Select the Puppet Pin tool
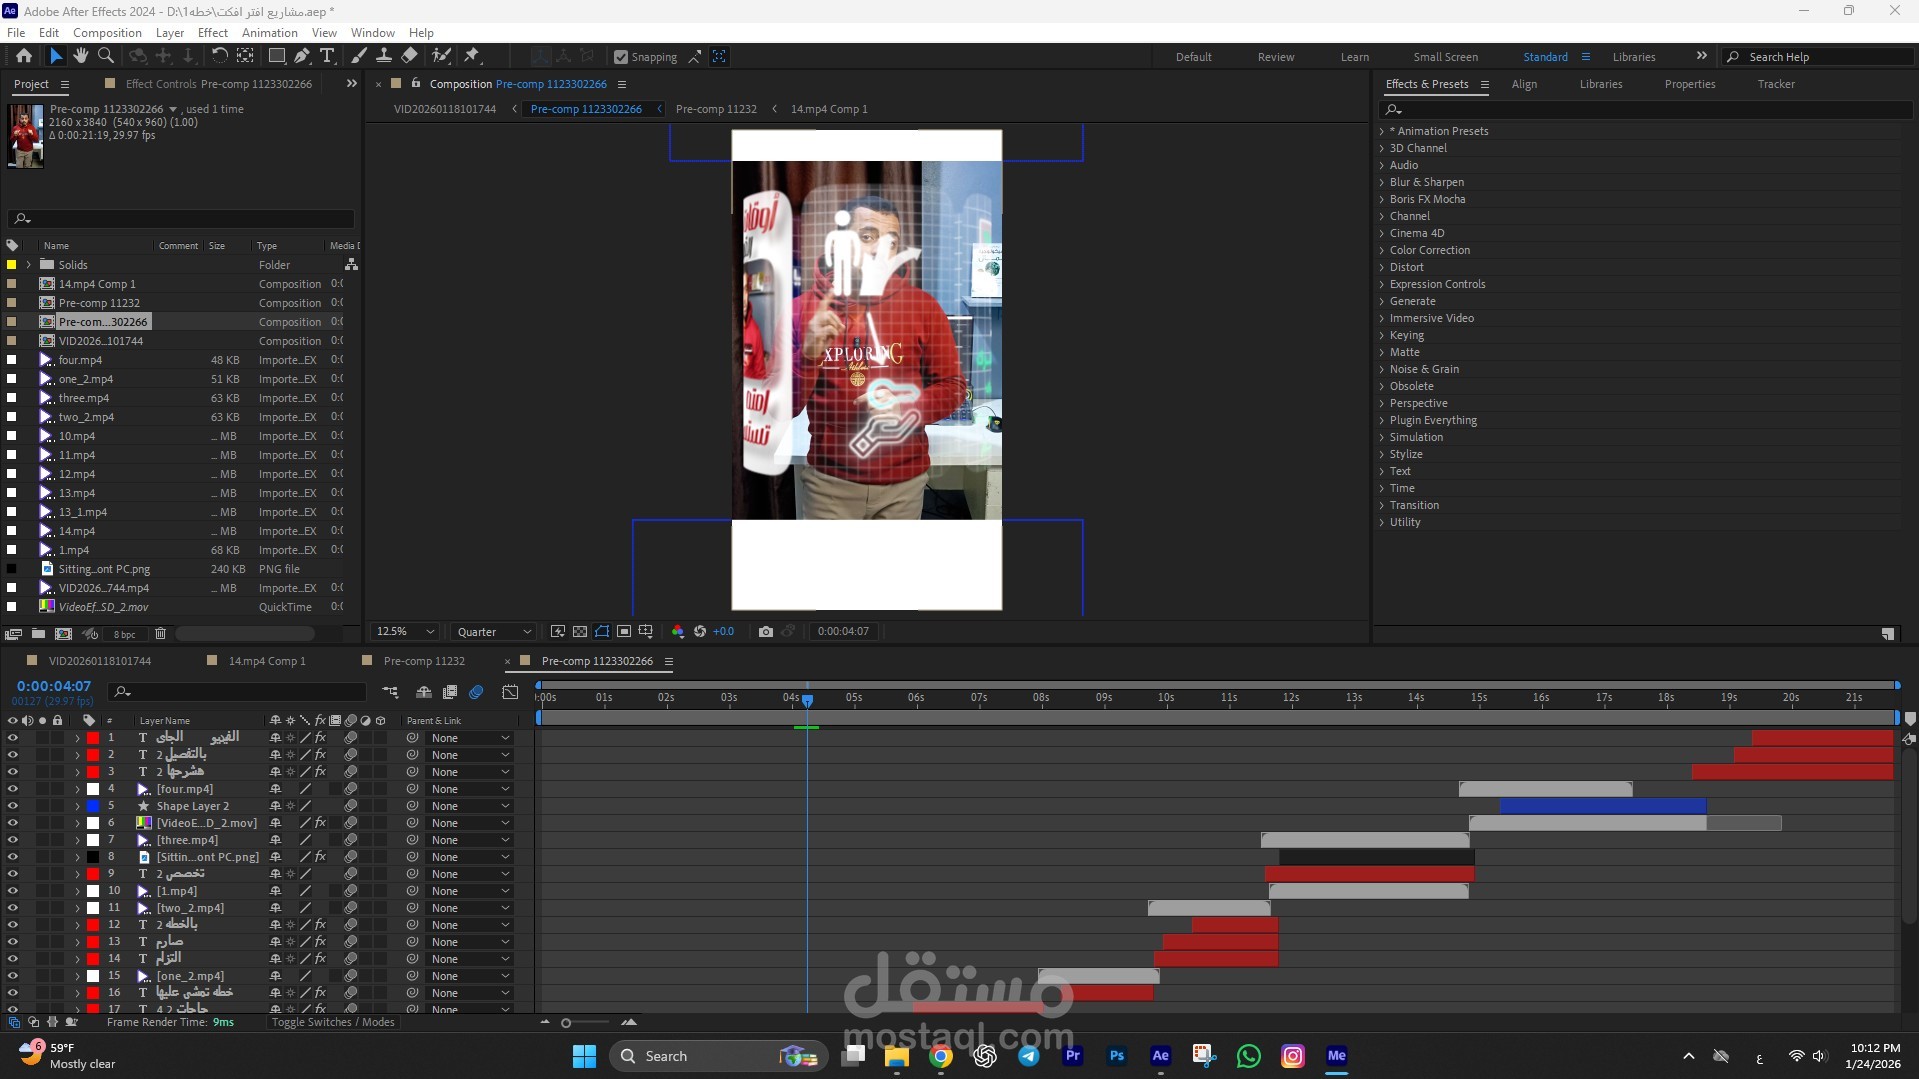Screen dimensions: 1919x1079 (x=472, y=56)
